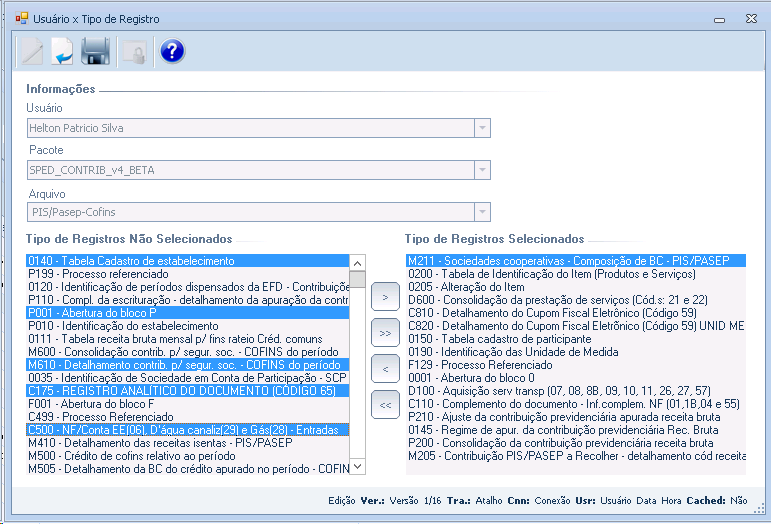
Task: Select C499 - Processo Referenciado
Action: coord(187,417)
